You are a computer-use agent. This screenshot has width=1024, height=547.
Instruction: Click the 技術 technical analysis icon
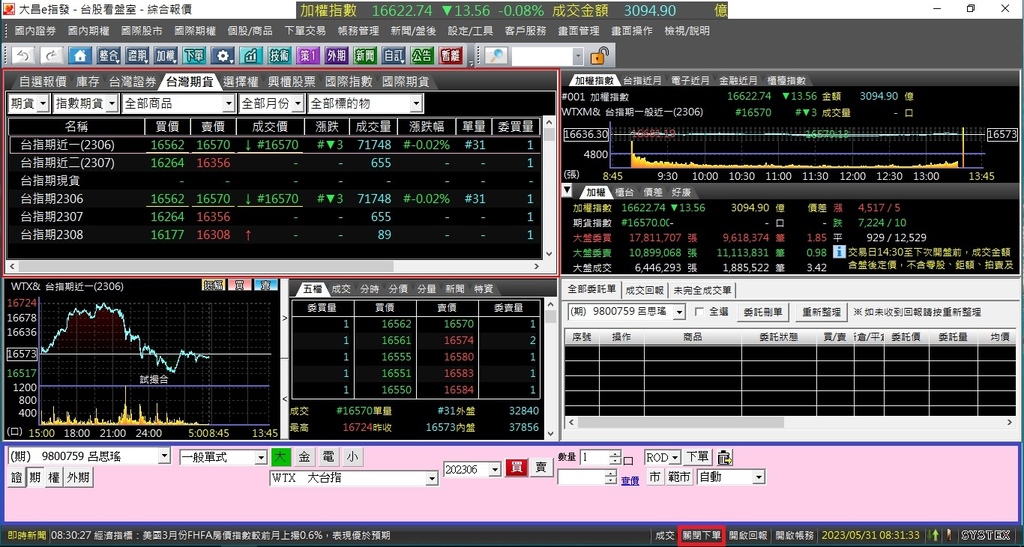pyautogui.click(x=280, y=55)
